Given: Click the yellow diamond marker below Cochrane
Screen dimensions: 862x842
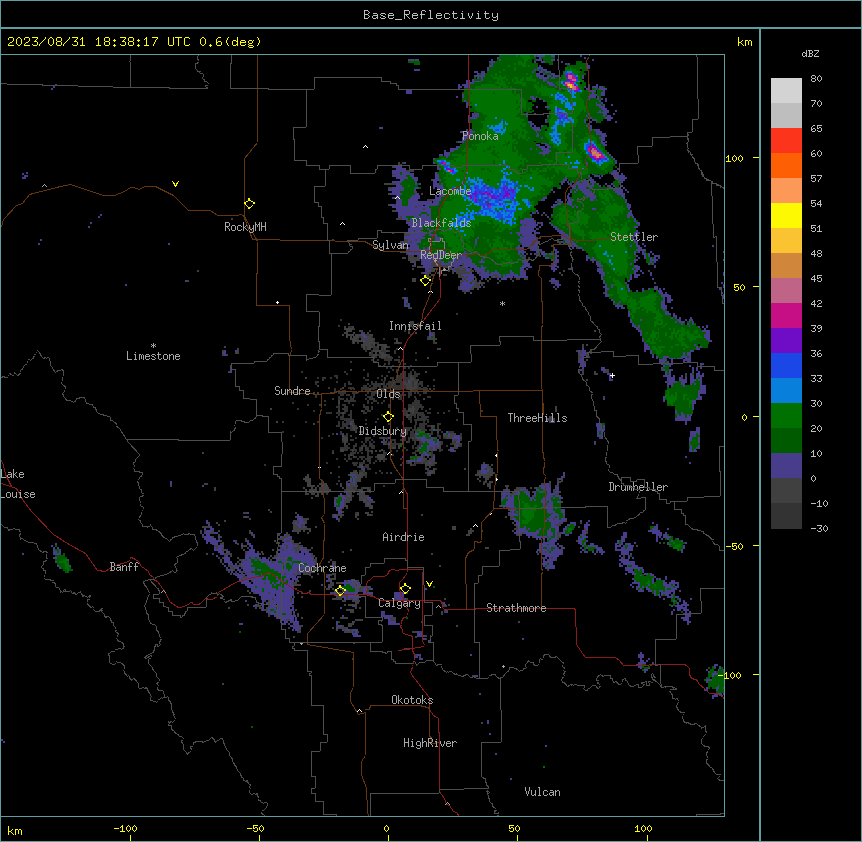Looking at the screenshot, I should pyautogui.click(x=340, y=590).
